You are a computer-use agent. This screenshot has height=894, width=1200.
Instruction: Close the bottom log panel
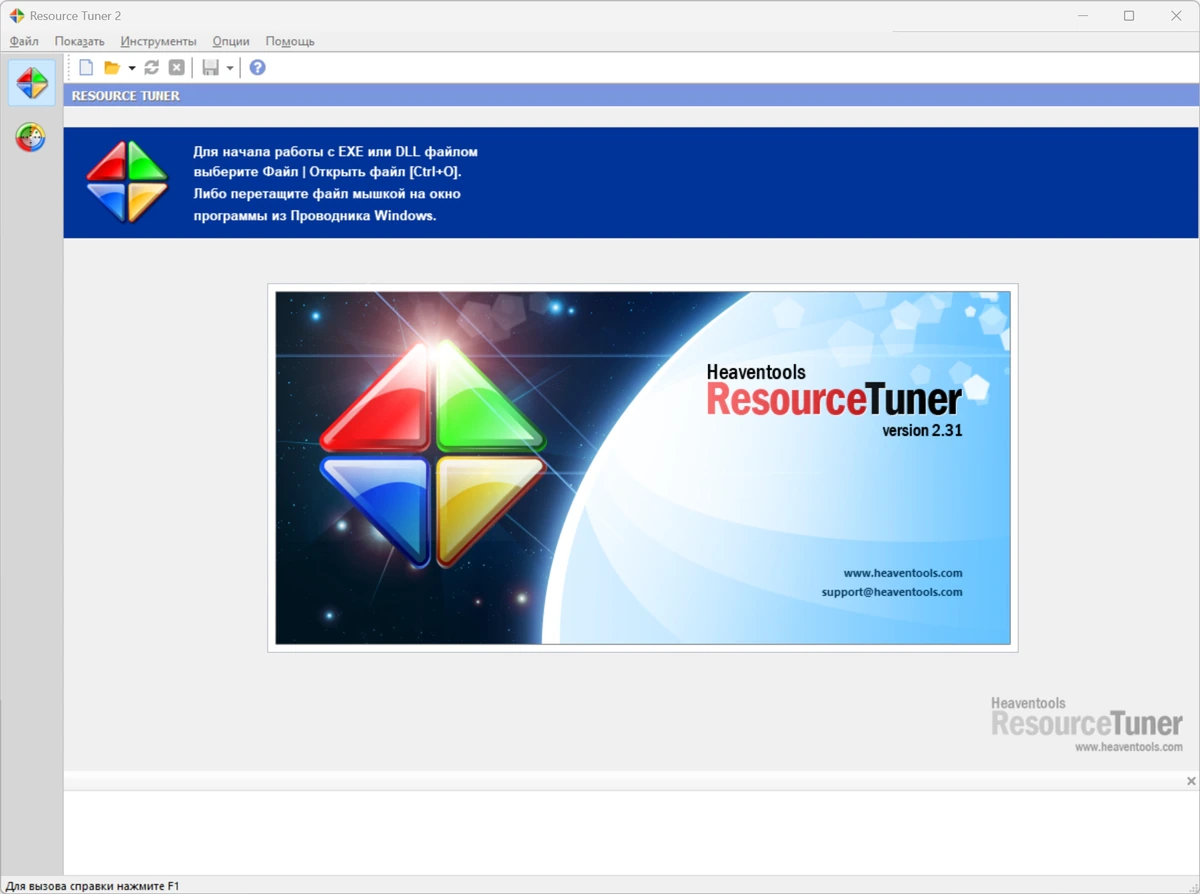1191,781
